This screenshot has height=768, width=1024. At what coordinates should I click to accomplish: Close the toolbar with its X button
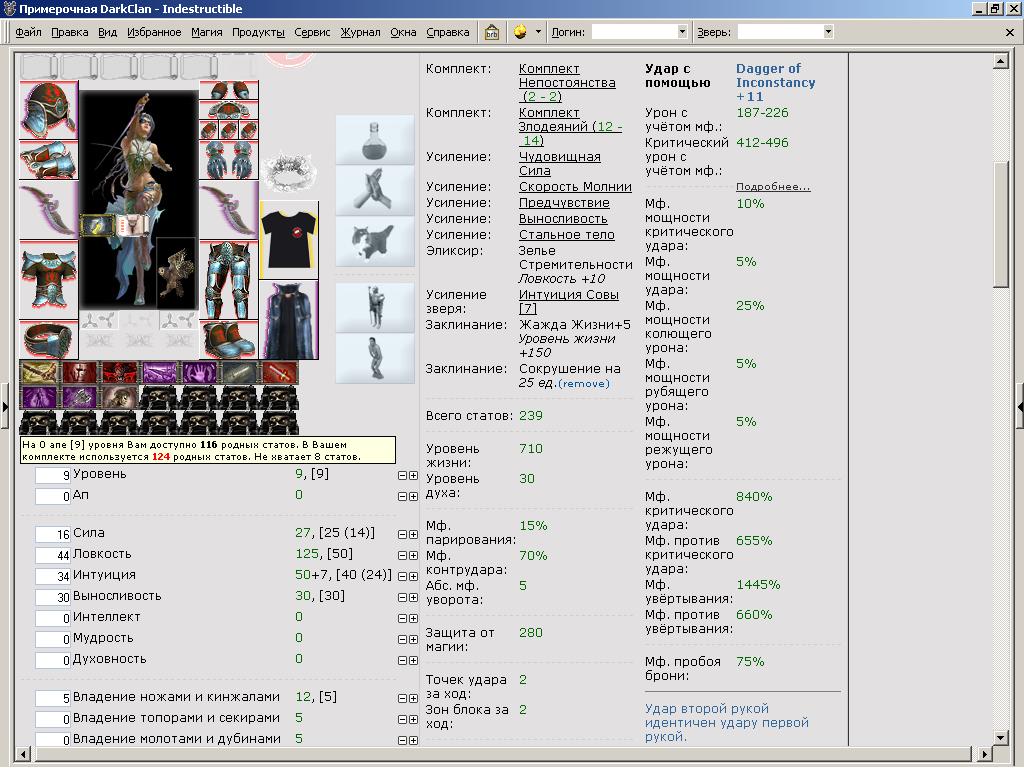pos(1010,33)
